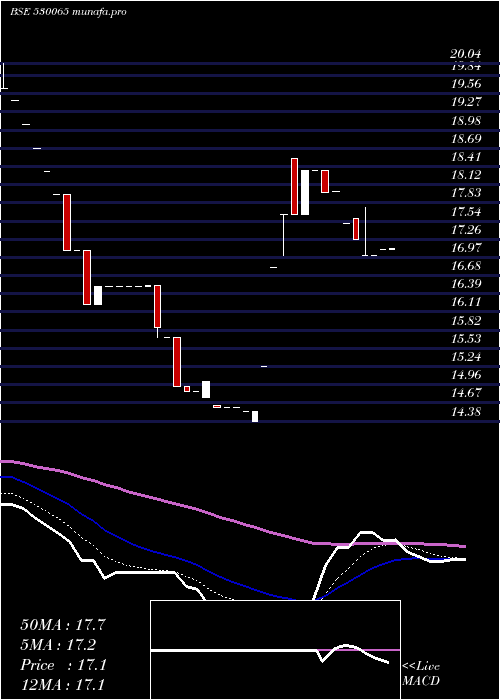Select the 18.69 price level label
This screenshot has height=700, width=500.
pyautogui.click(x=466, y=139)
